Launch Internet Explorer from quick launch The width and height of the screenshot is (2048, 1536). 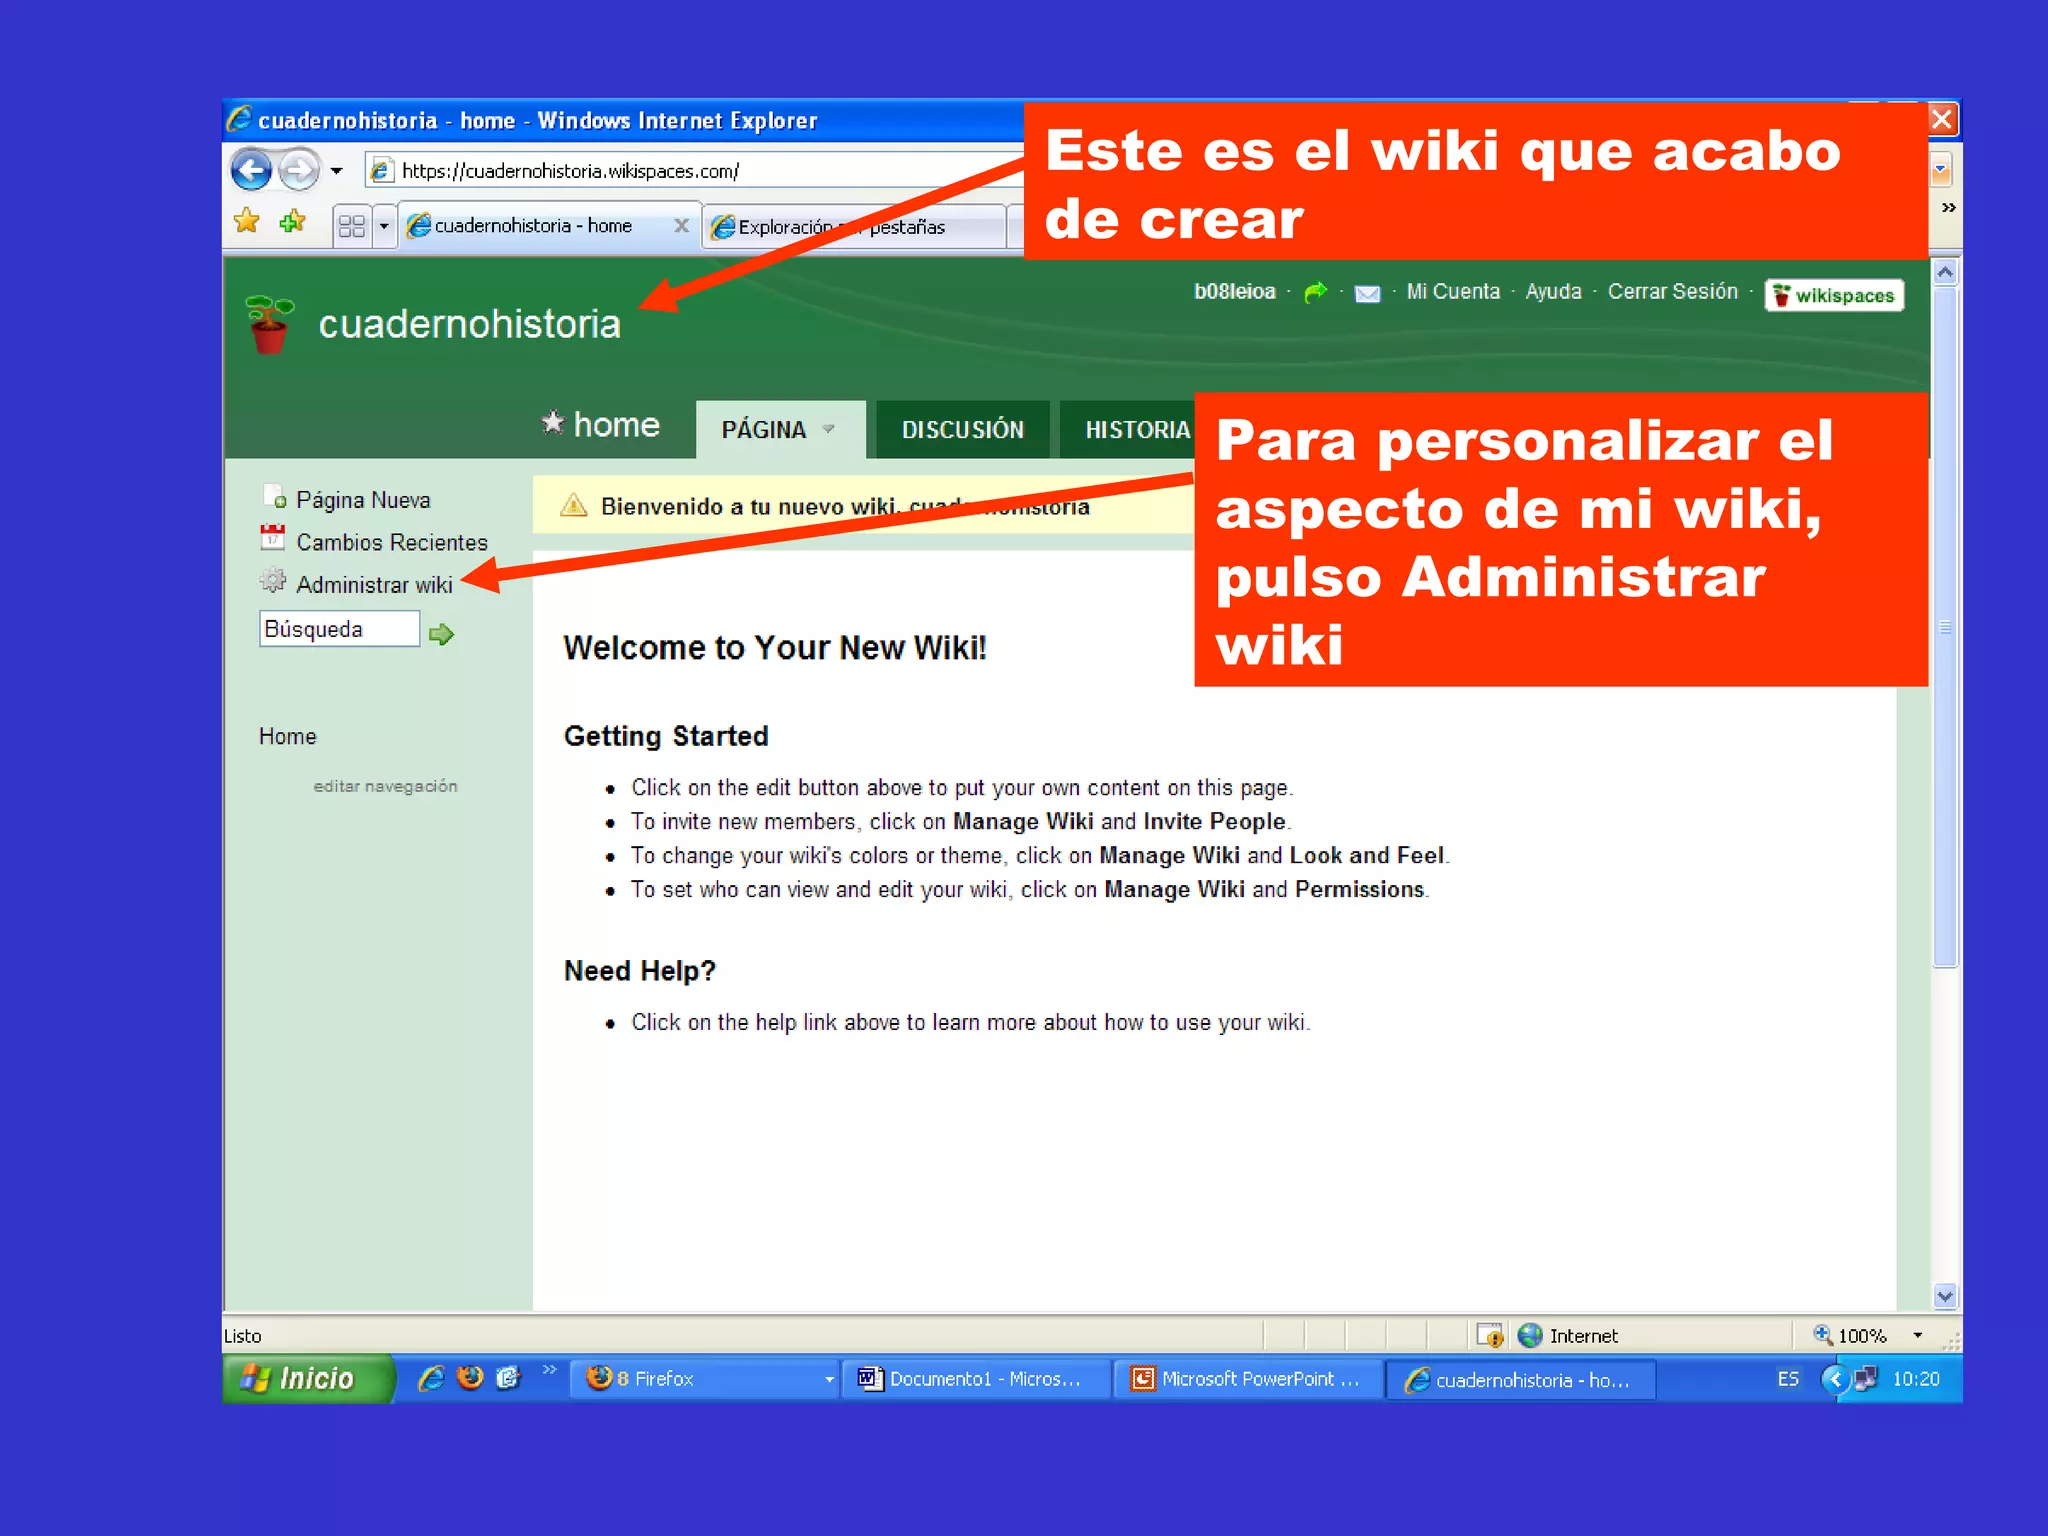tap(431, 1378)
